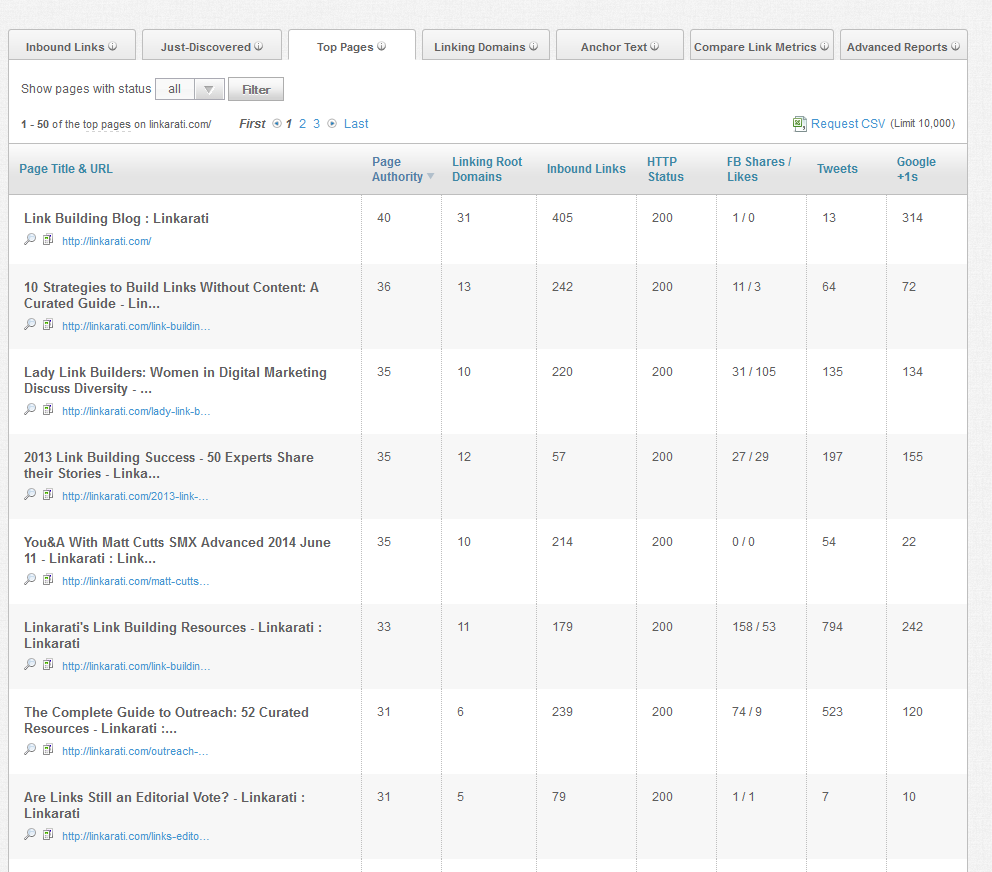Click the info icon beside Advanced Reports
Viewport: 992px width, 872px height.
(x=955, y=46)
